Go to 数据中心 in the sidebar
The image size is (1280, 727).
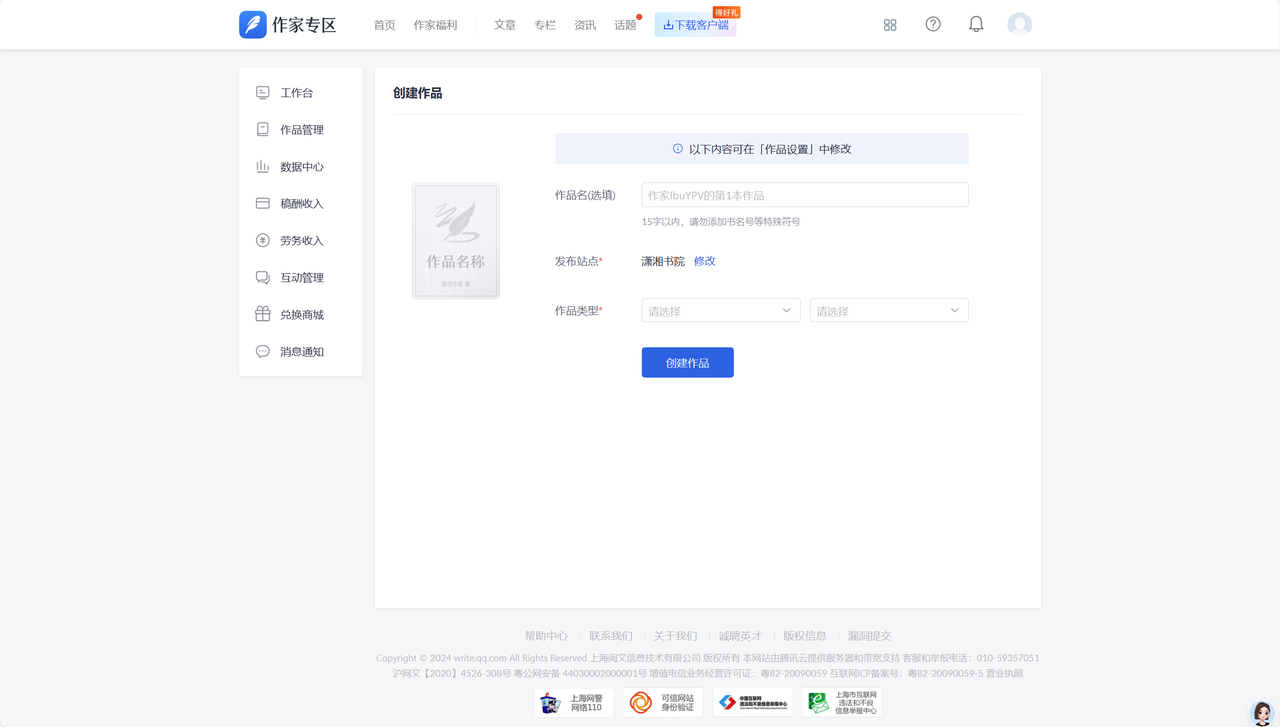(x=301, y=167)
